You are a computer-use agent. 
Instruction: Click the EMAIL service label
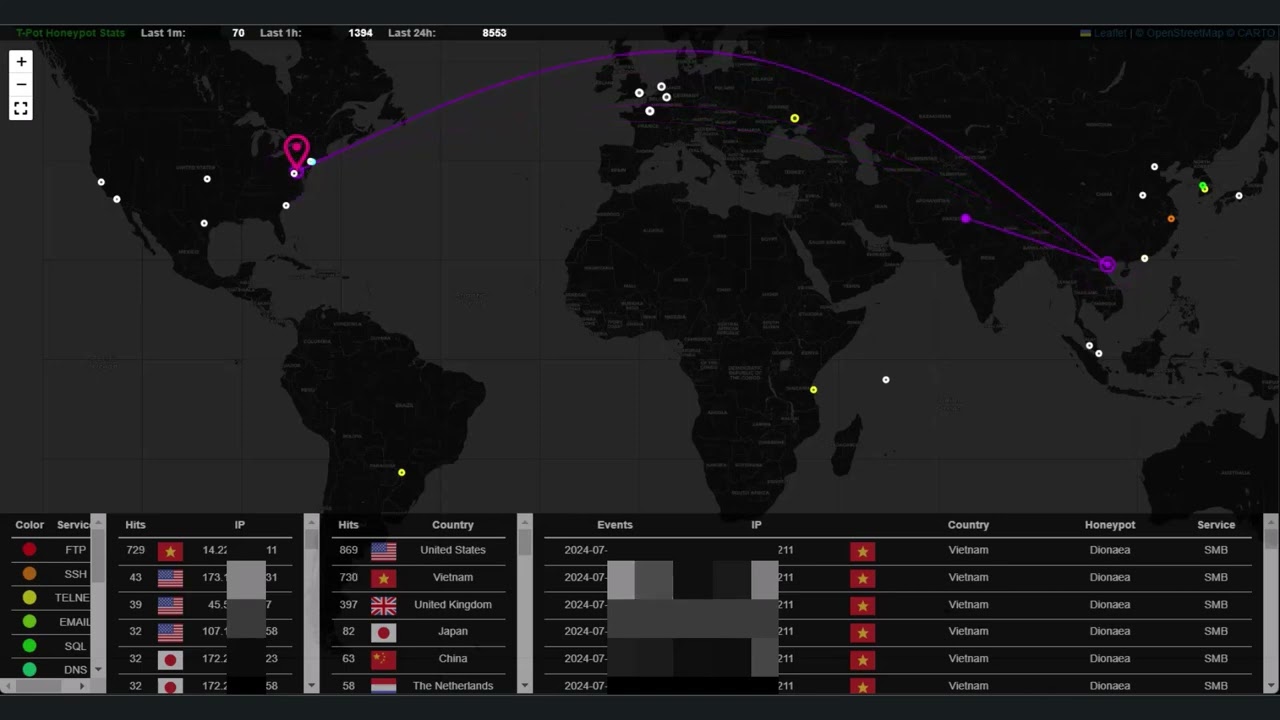point(75,622)
